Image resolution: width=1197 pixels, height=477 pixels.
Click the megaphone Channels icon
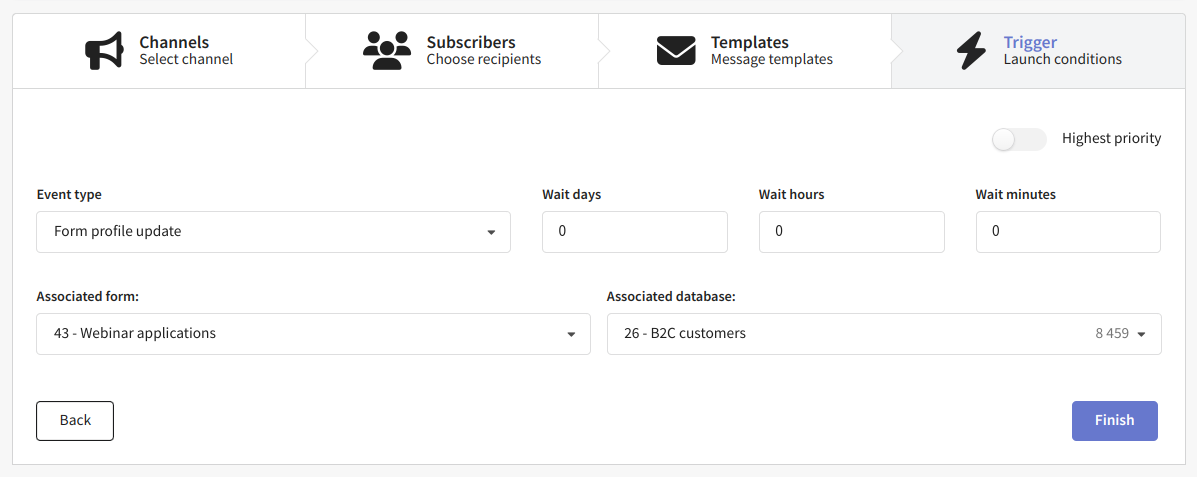tap(104, 50)
